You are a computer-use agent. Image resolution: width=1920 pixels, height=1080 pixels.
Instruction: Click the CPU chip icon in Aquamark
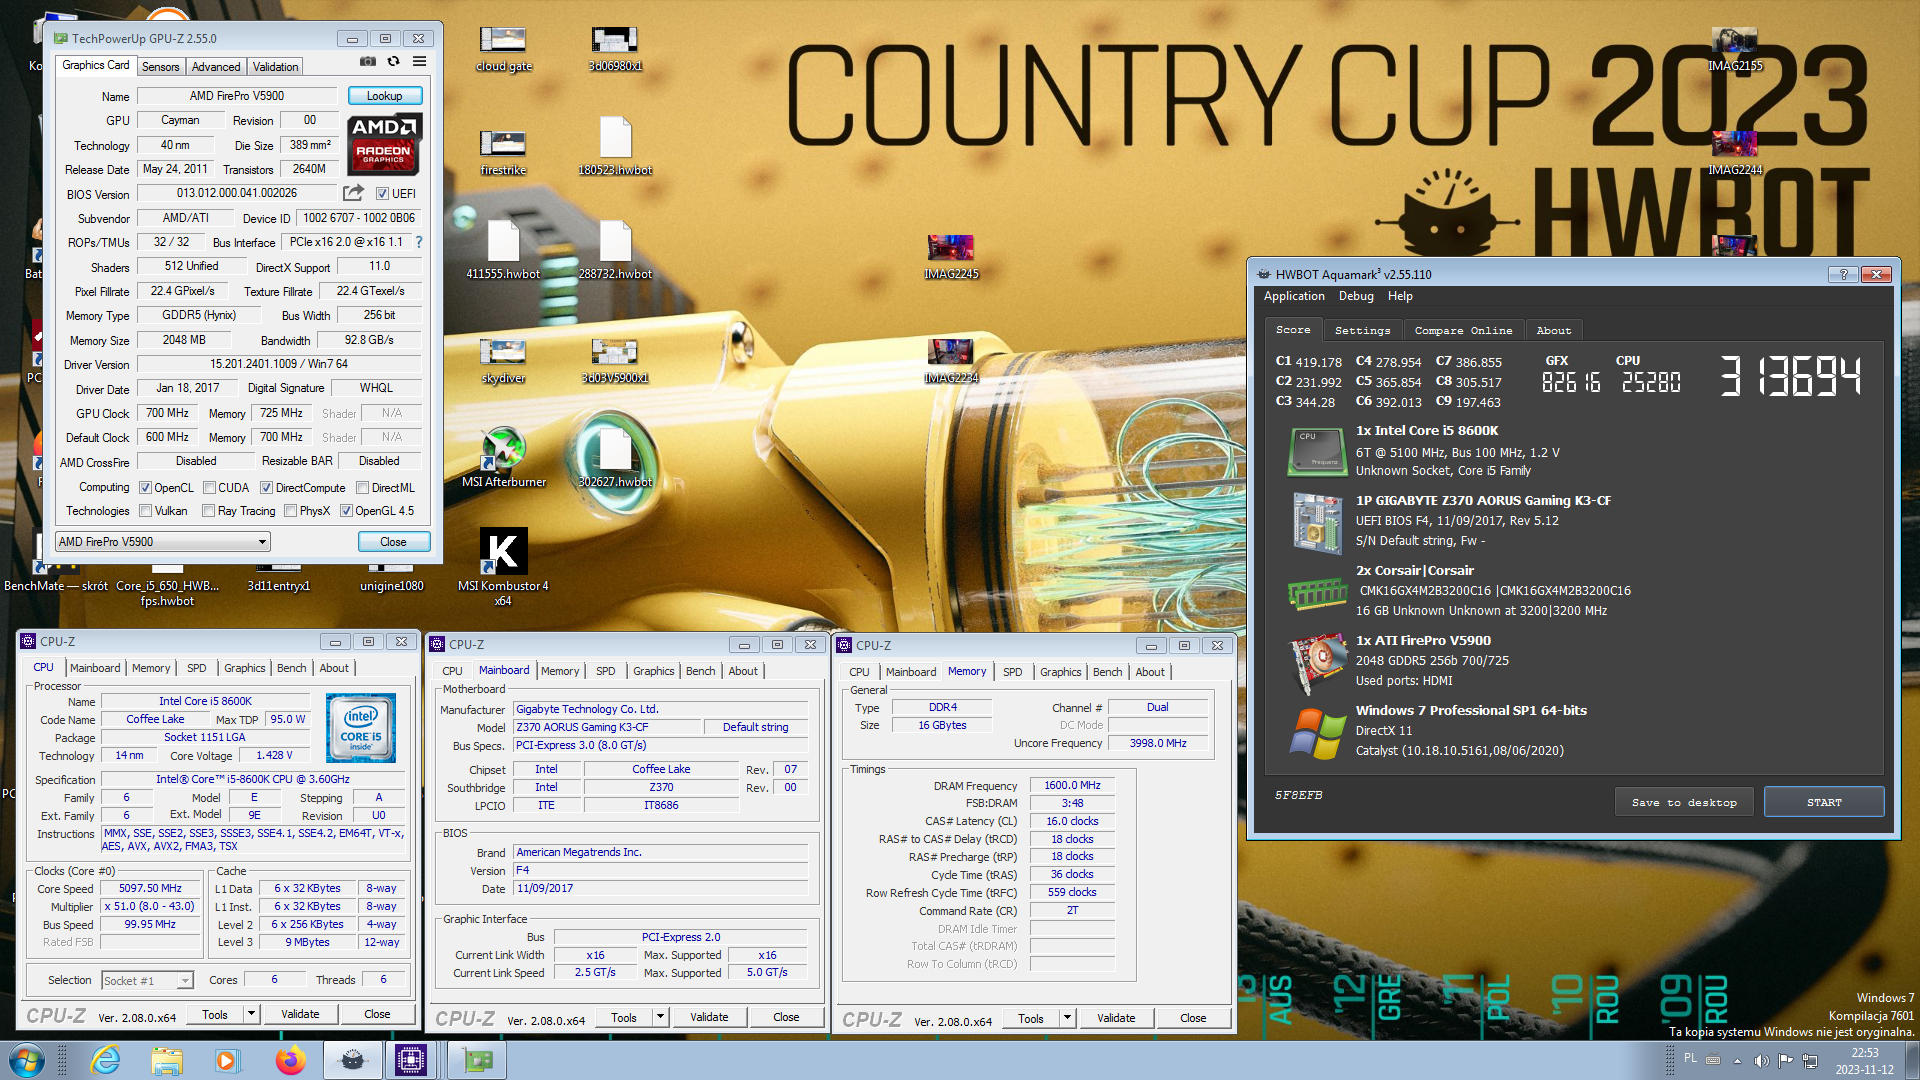coord(1317,452)
